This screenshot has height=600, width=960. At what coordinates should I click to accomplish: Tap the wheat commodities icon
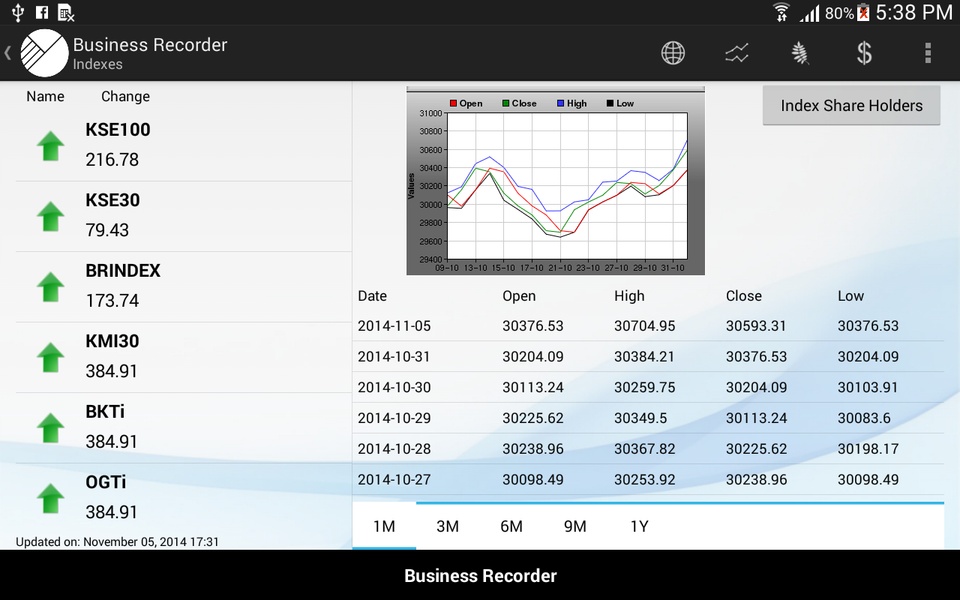tap(800, 53)
